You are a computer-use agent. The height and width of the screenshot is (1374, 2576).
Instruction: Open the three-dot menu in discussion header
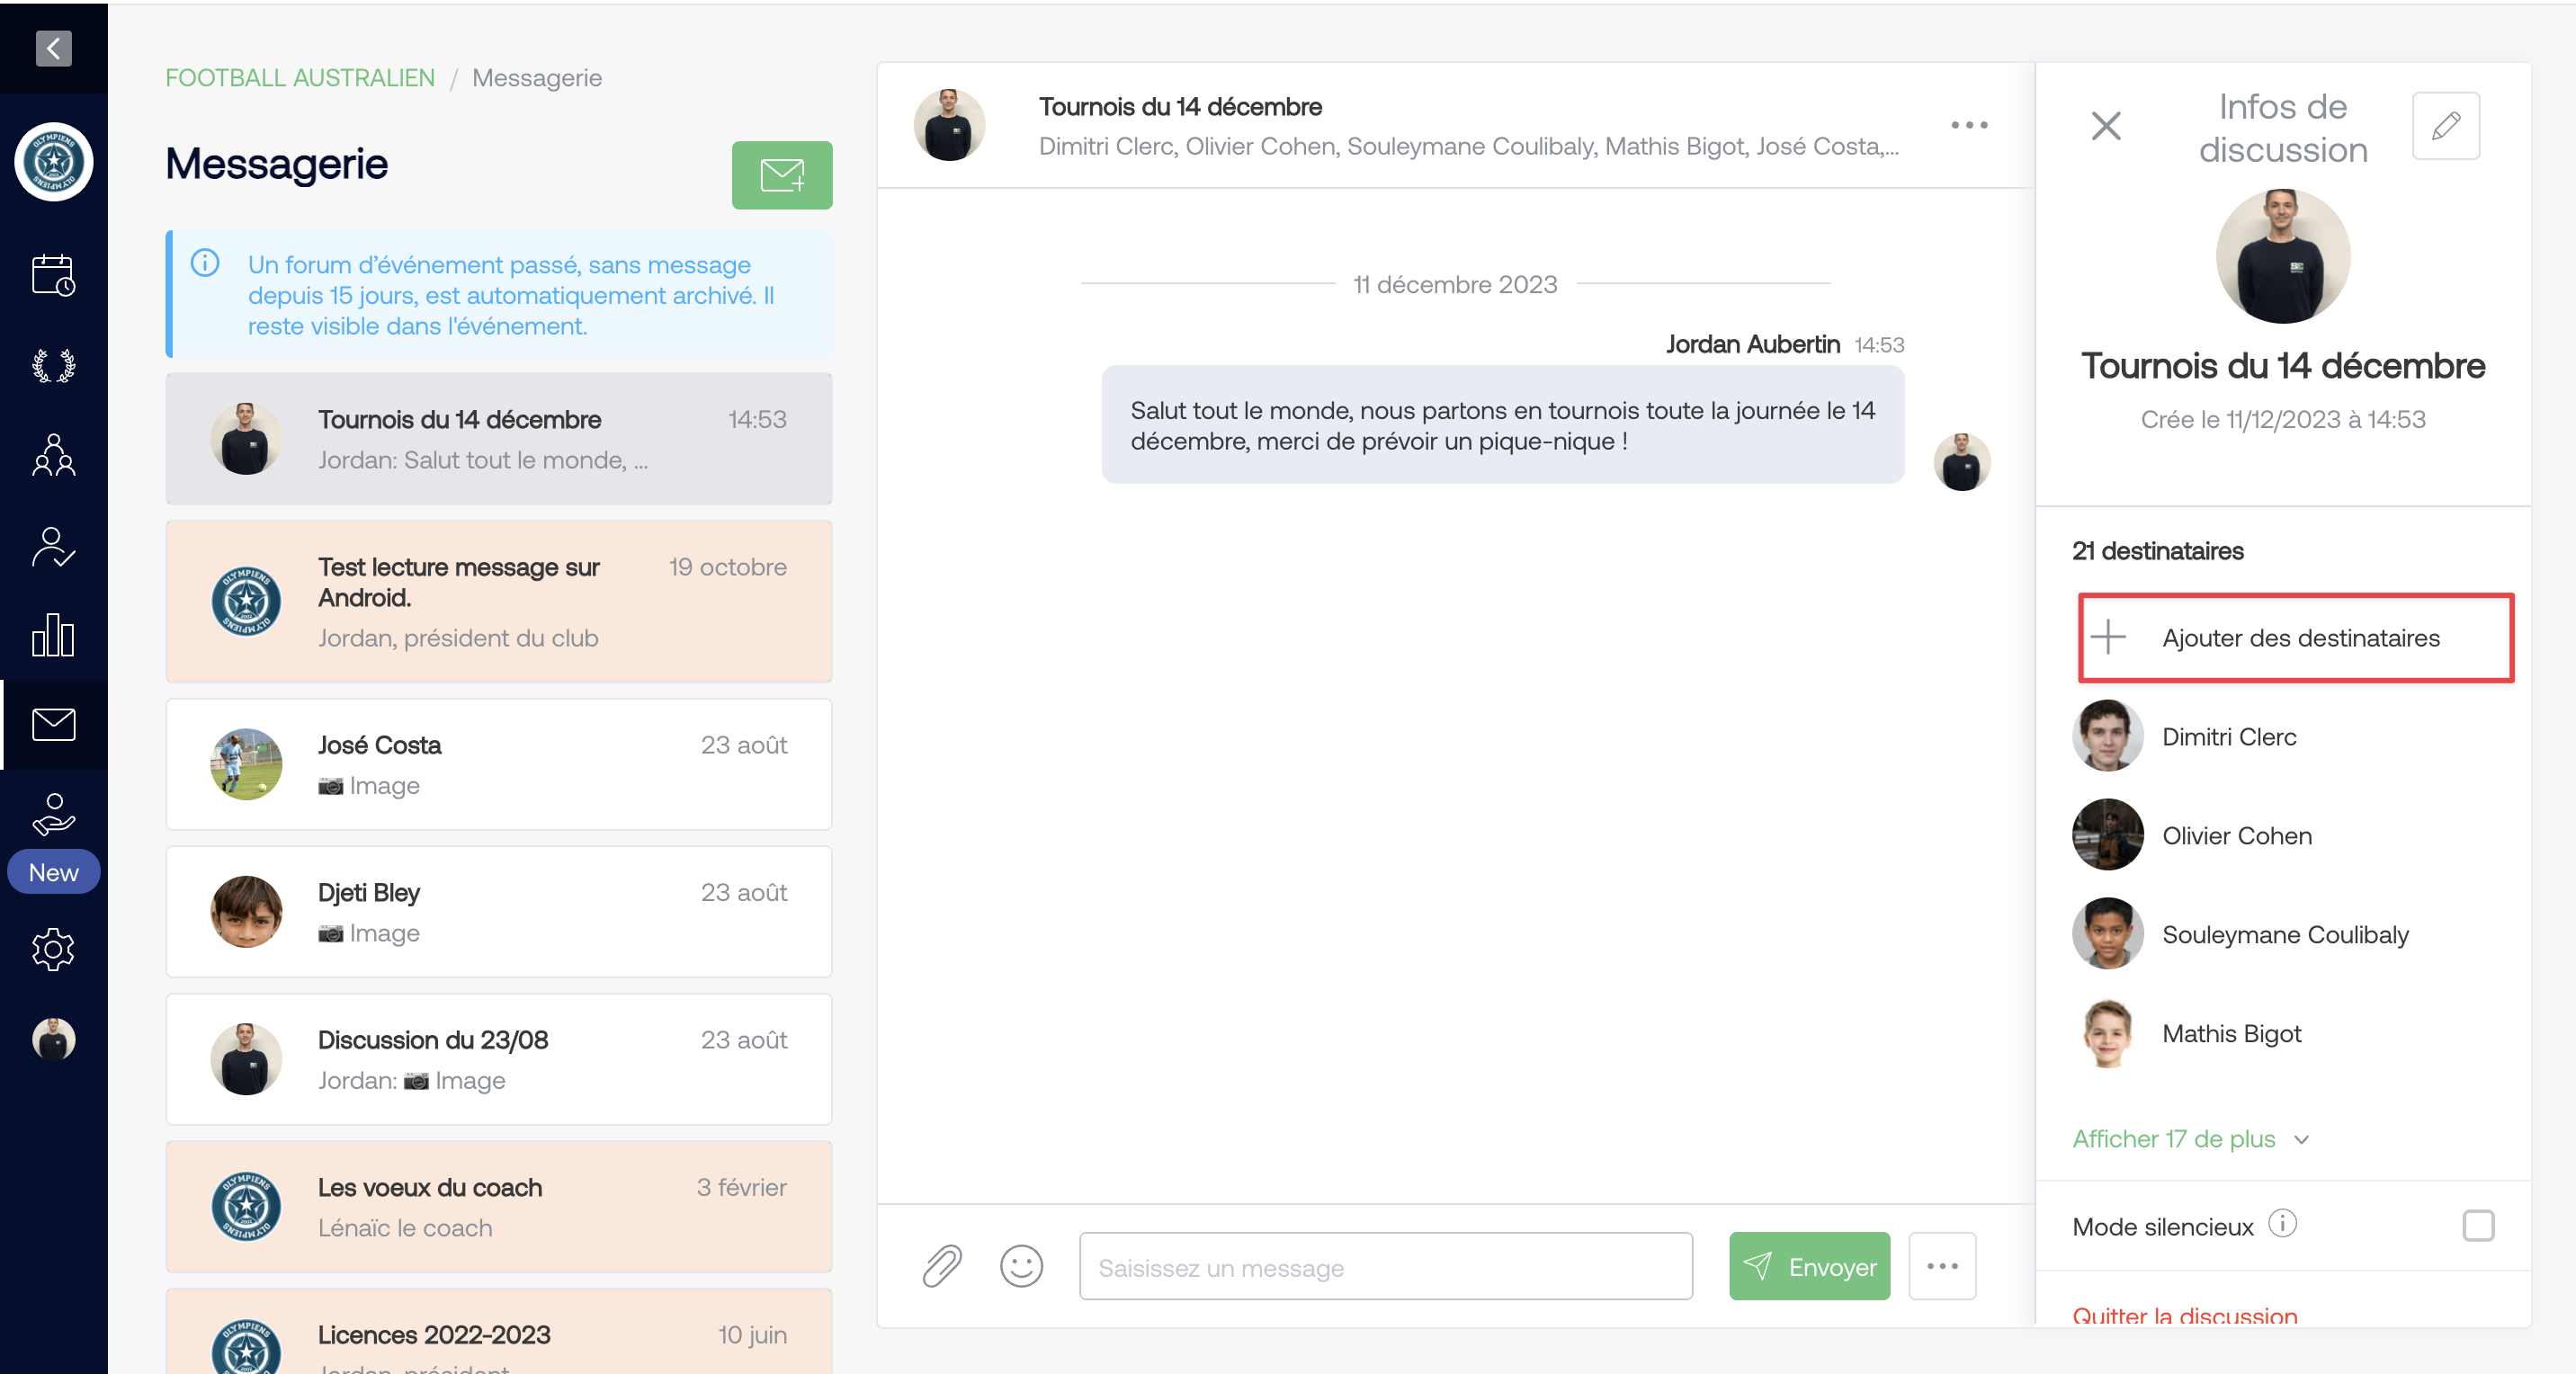[x=1969, y=125]
